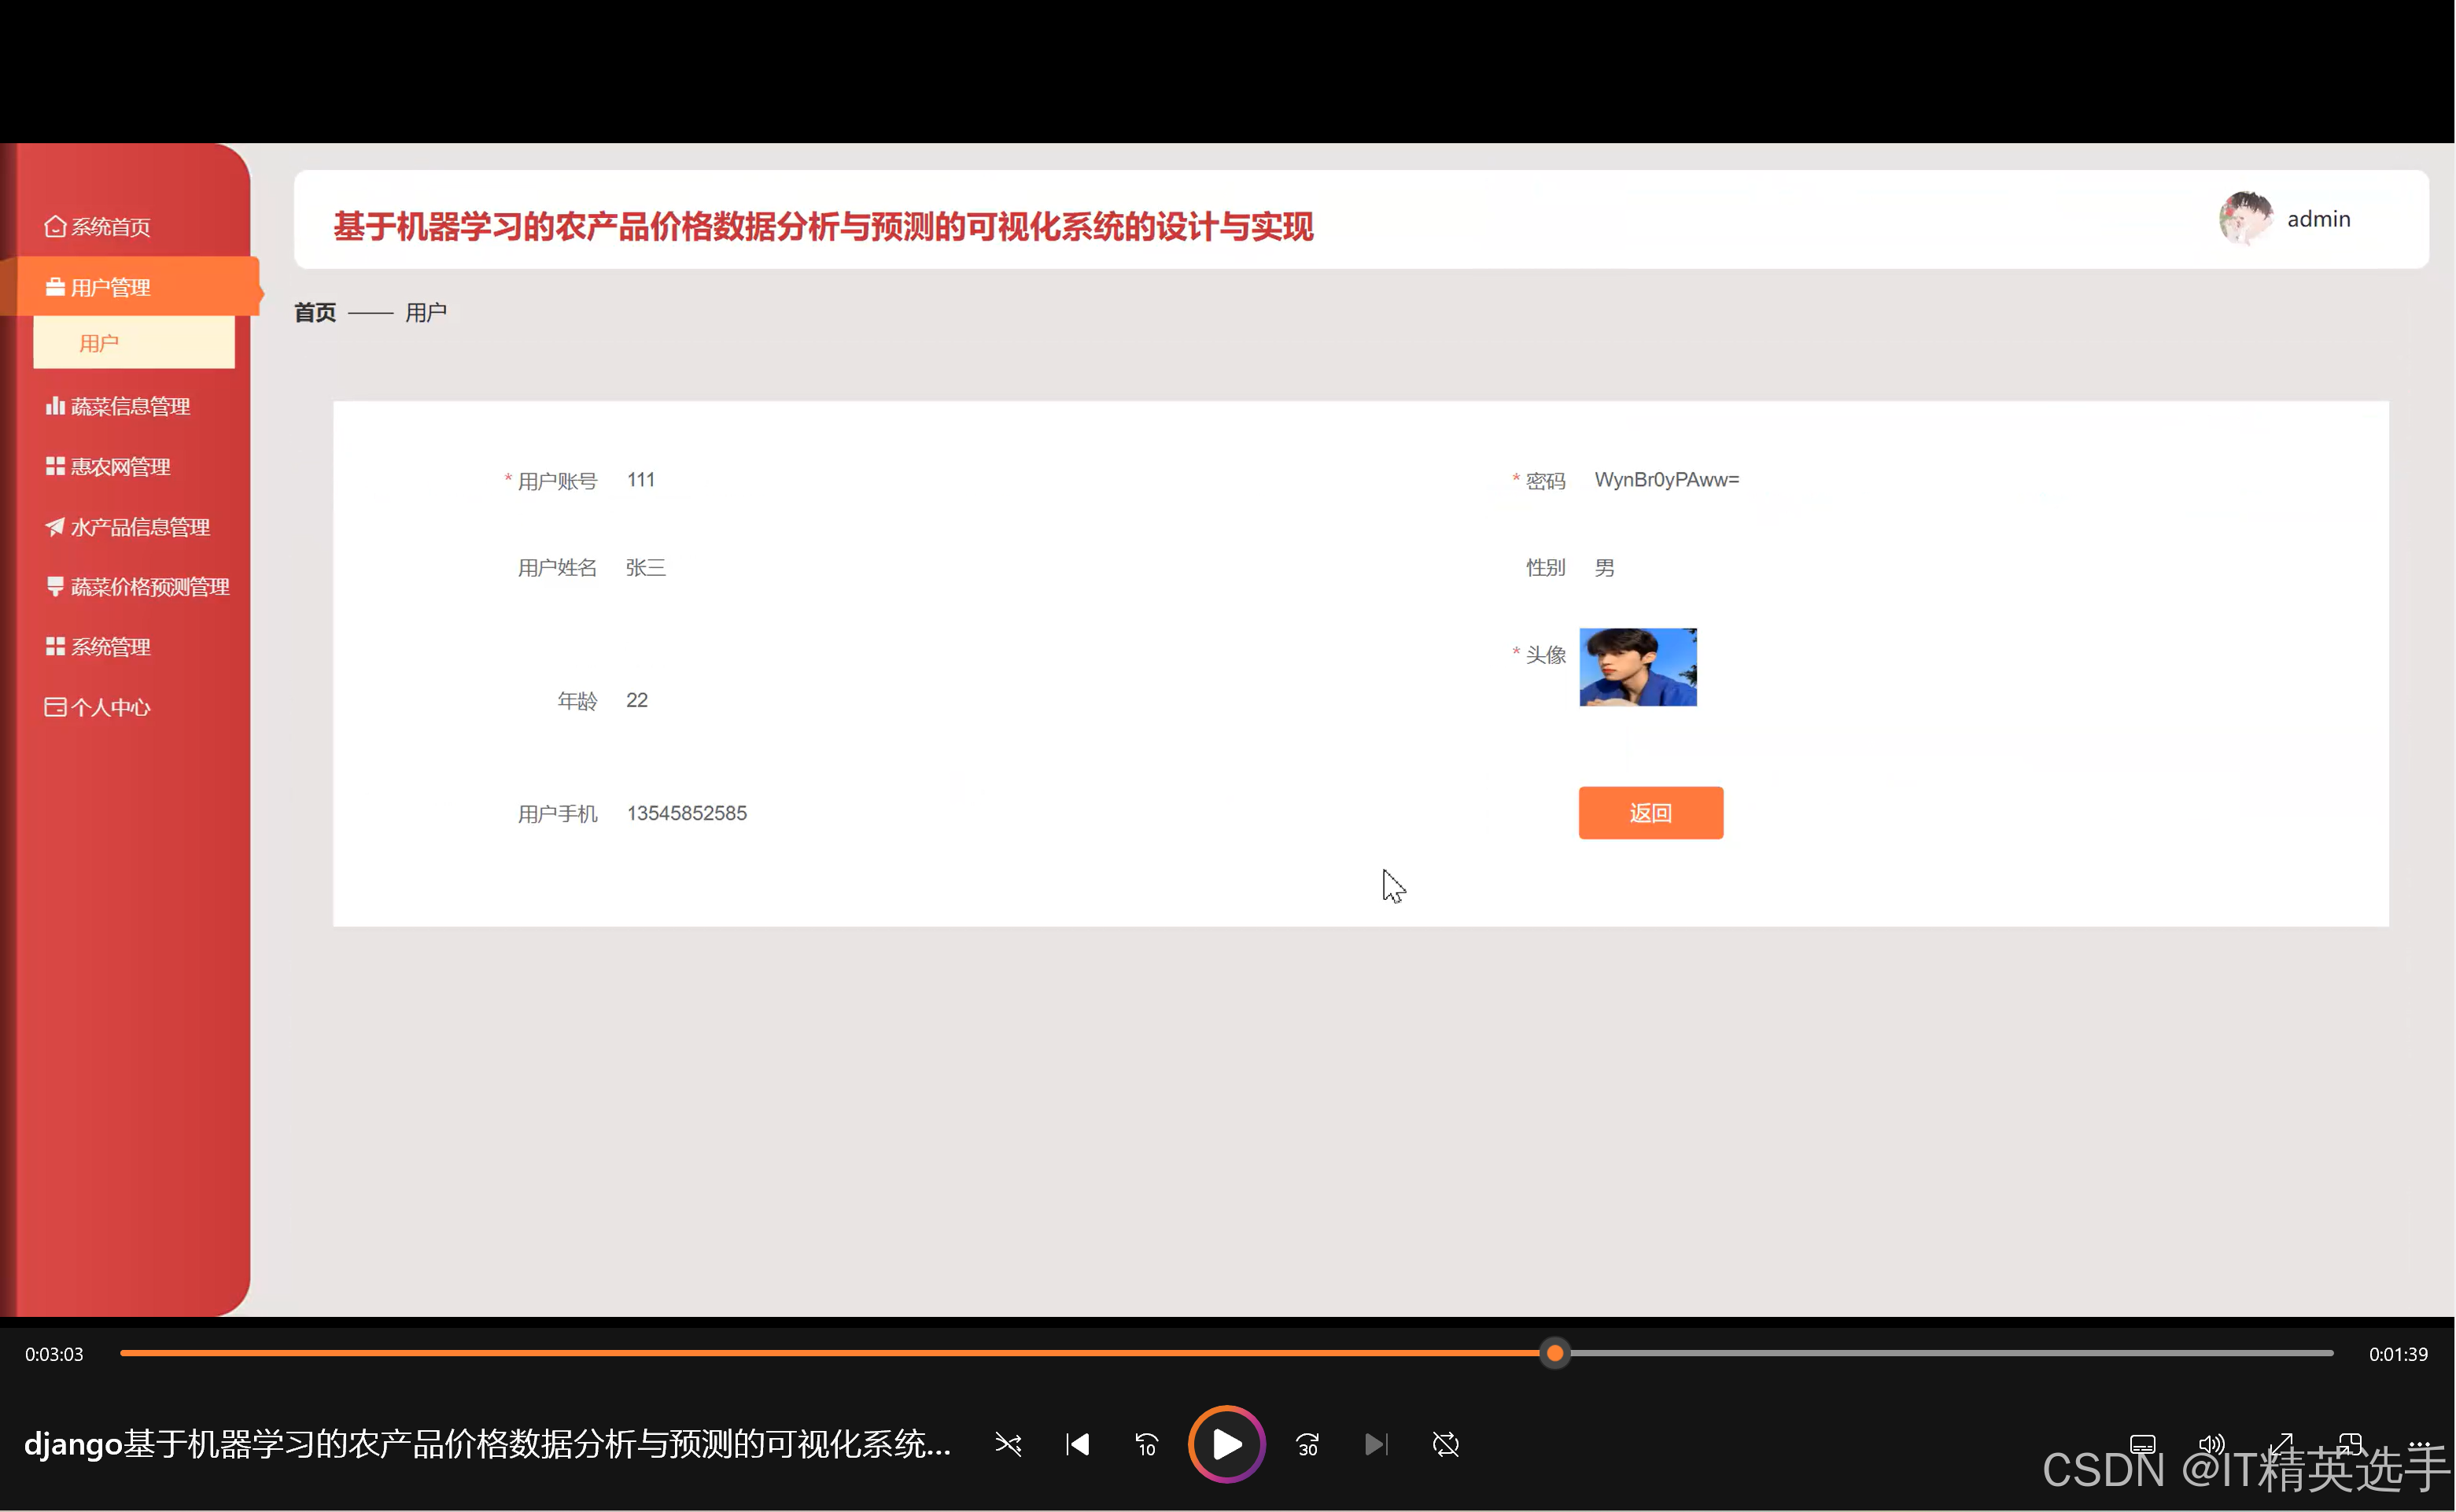Click the orange 返回 button
2456x1512 pixels.
[x=1650, y=812]
